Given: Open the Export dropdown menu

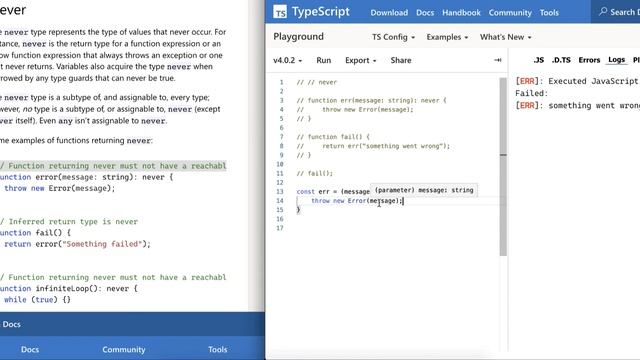Looking at the screenshot, I should click(360, 60).
